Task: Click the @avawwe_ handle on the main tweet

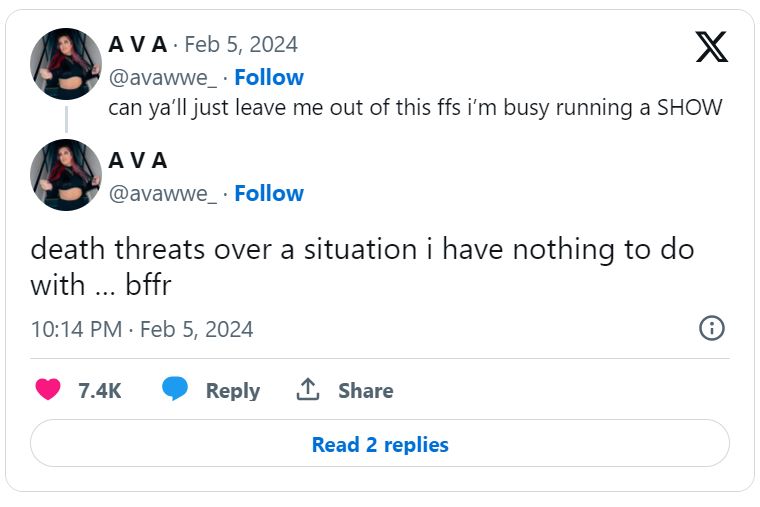Action: (x=162, y=193)
